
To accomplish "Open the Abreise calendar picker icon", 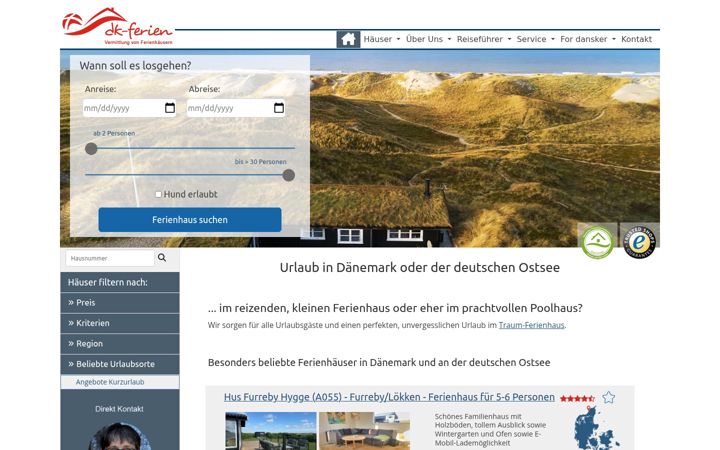I will [279, 108].
